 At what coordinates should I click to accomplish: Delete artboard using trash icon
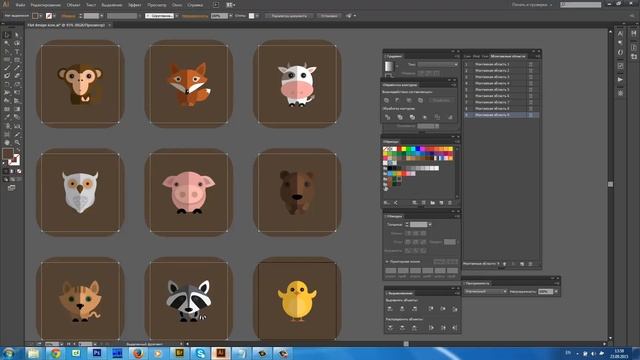[531, 264]
